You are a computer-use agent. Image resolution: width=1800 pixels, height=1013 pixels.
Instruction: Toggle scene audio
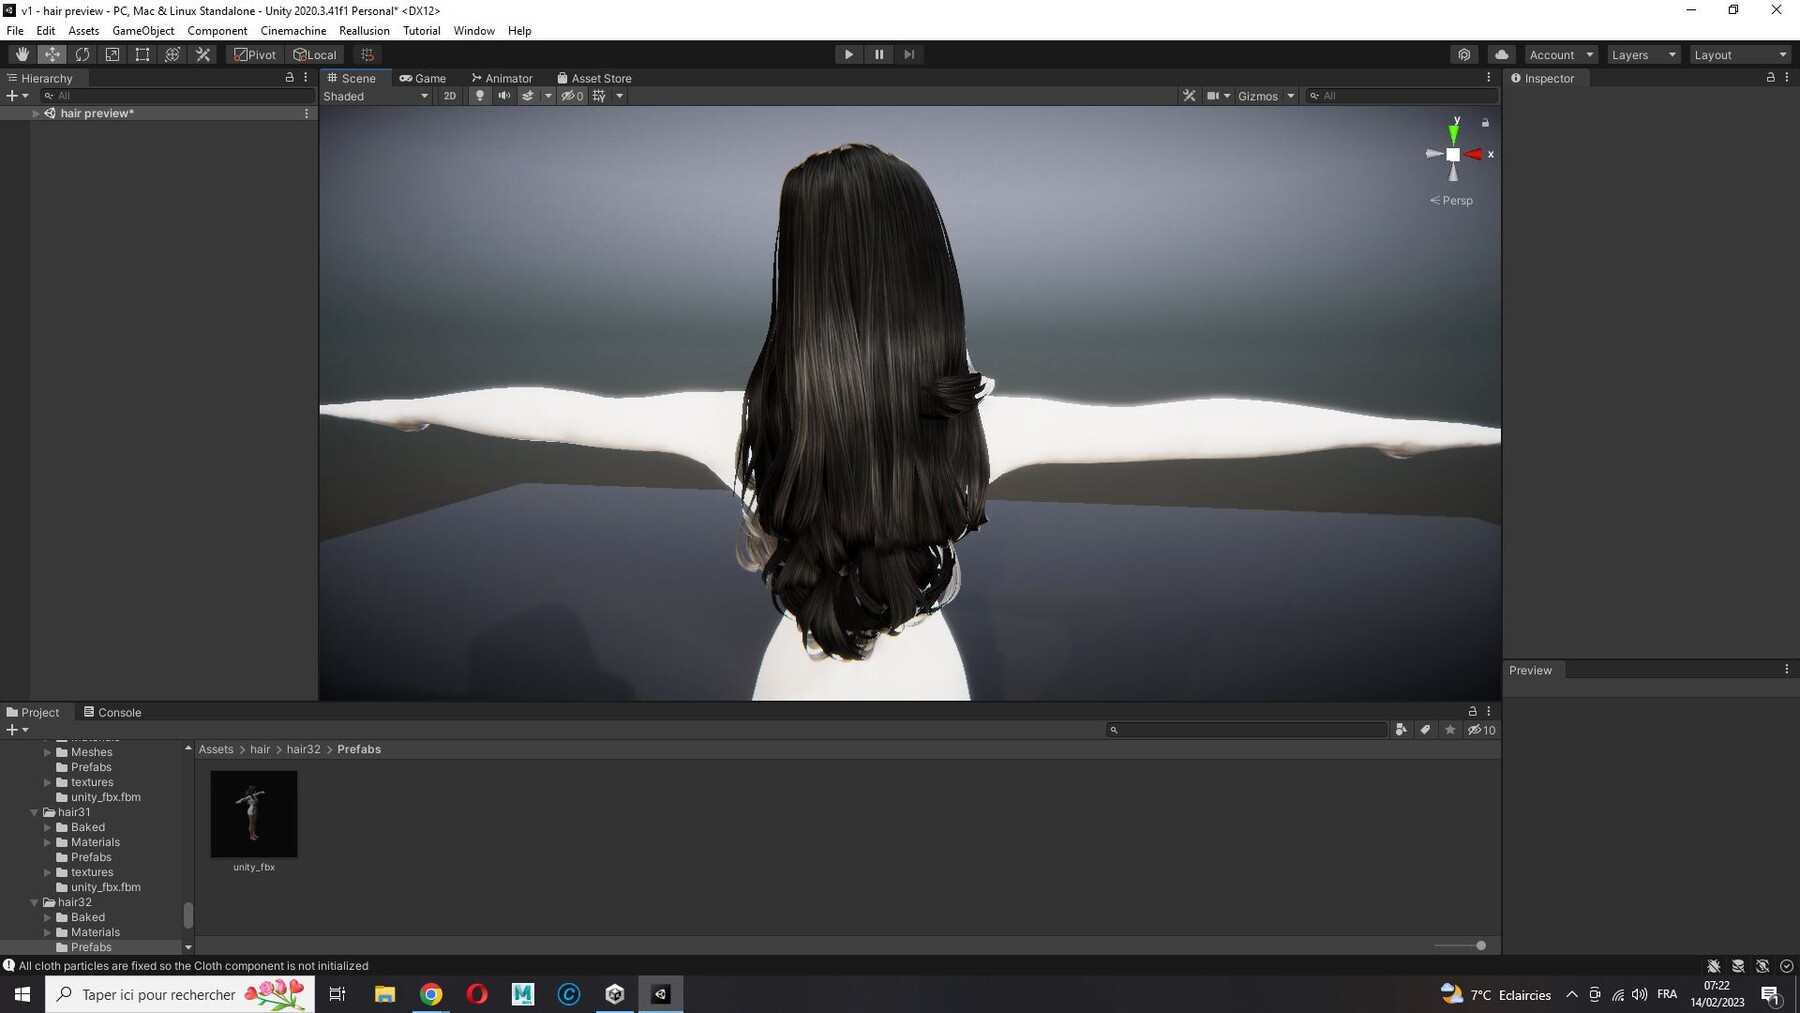click(x=504, y=96)
